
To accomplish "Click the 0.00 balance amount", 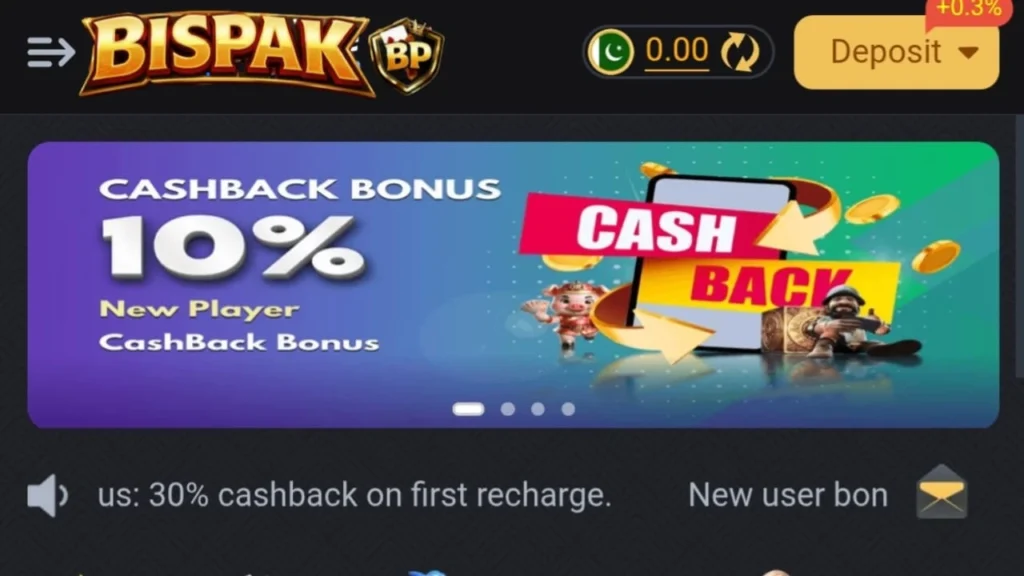I will [x=677, y=51].
